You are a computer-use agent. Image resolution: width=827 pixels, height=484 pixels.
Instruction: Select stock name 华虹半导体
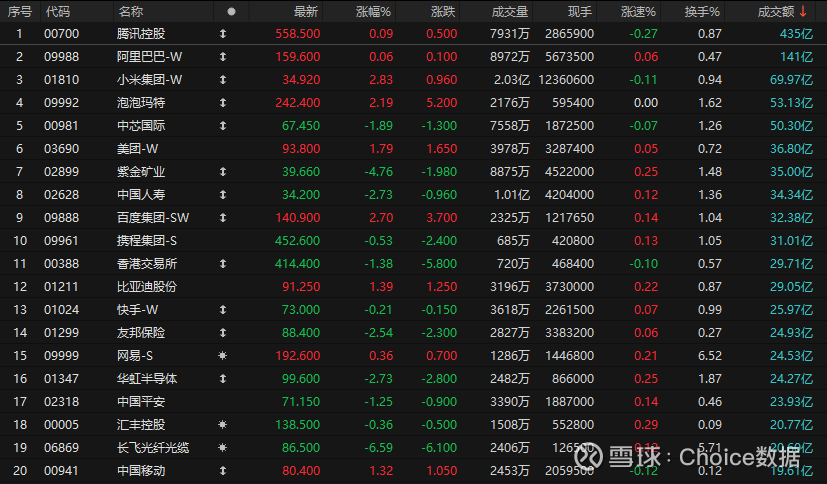(147, 379)
